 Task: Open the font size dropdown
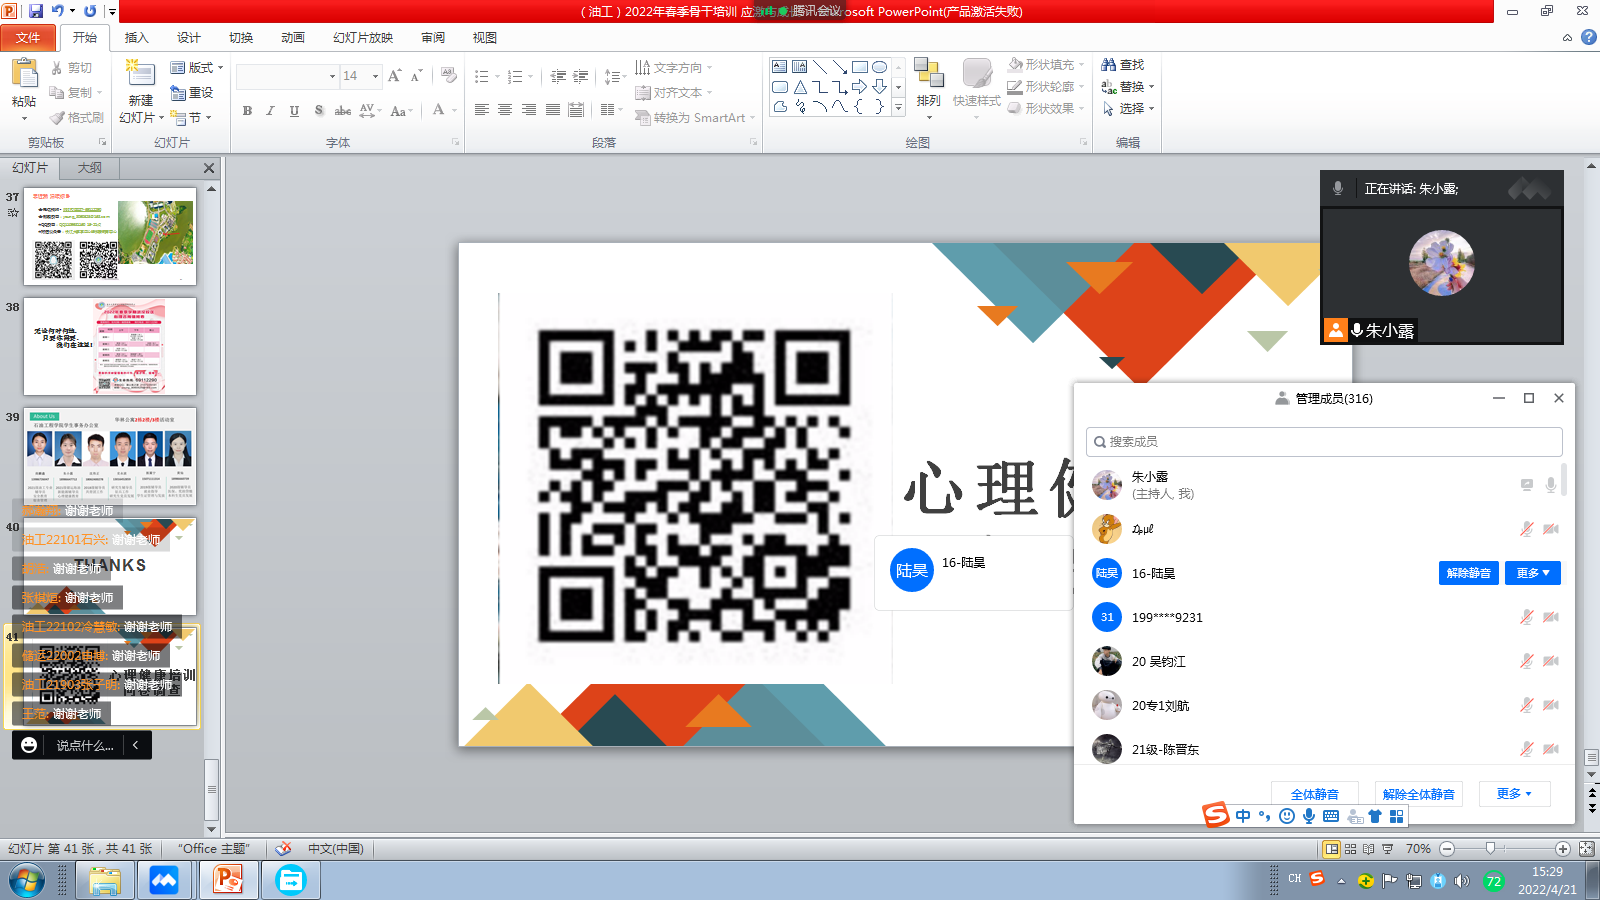(376, 76)
